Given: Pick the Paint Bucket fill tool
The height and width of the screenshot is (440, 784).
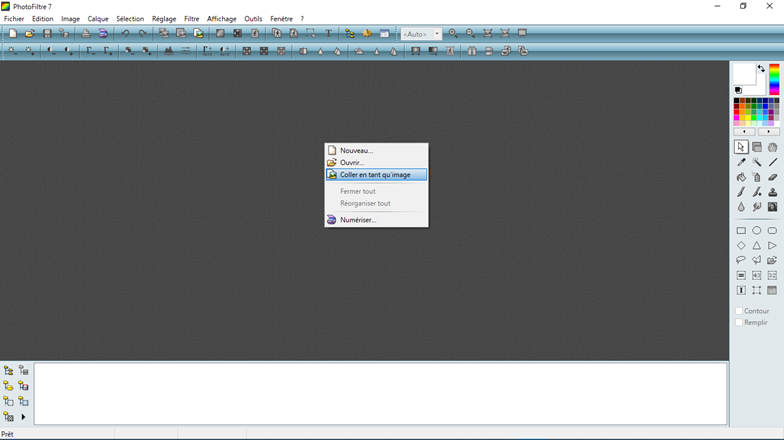Looking at the screenshot, I should tap(741, 177).
